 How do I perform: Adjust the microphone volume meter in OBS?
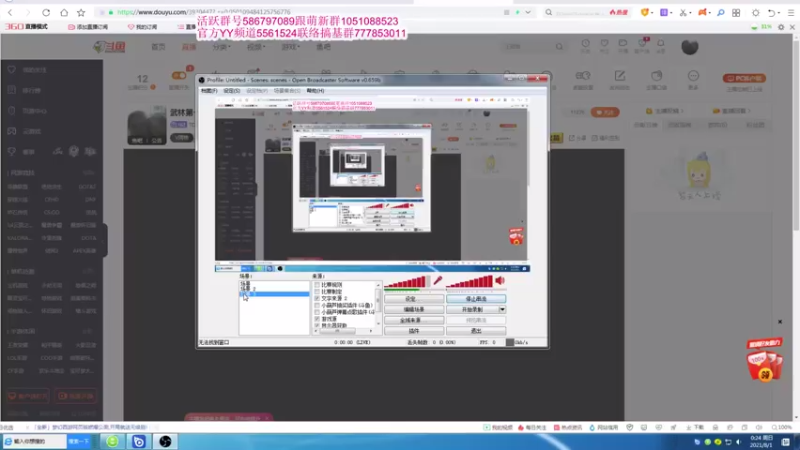click(x=407, y=282)
